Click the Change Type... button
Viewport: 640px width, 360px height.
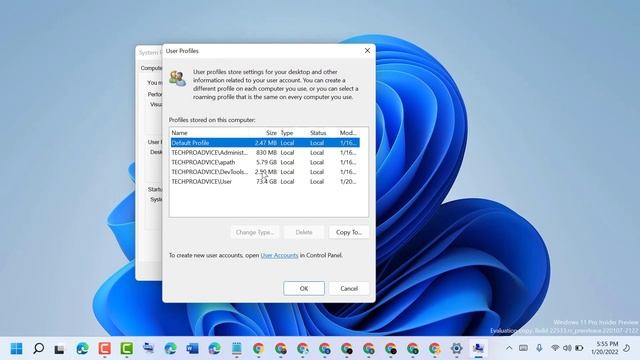click(x=255, y=232)
